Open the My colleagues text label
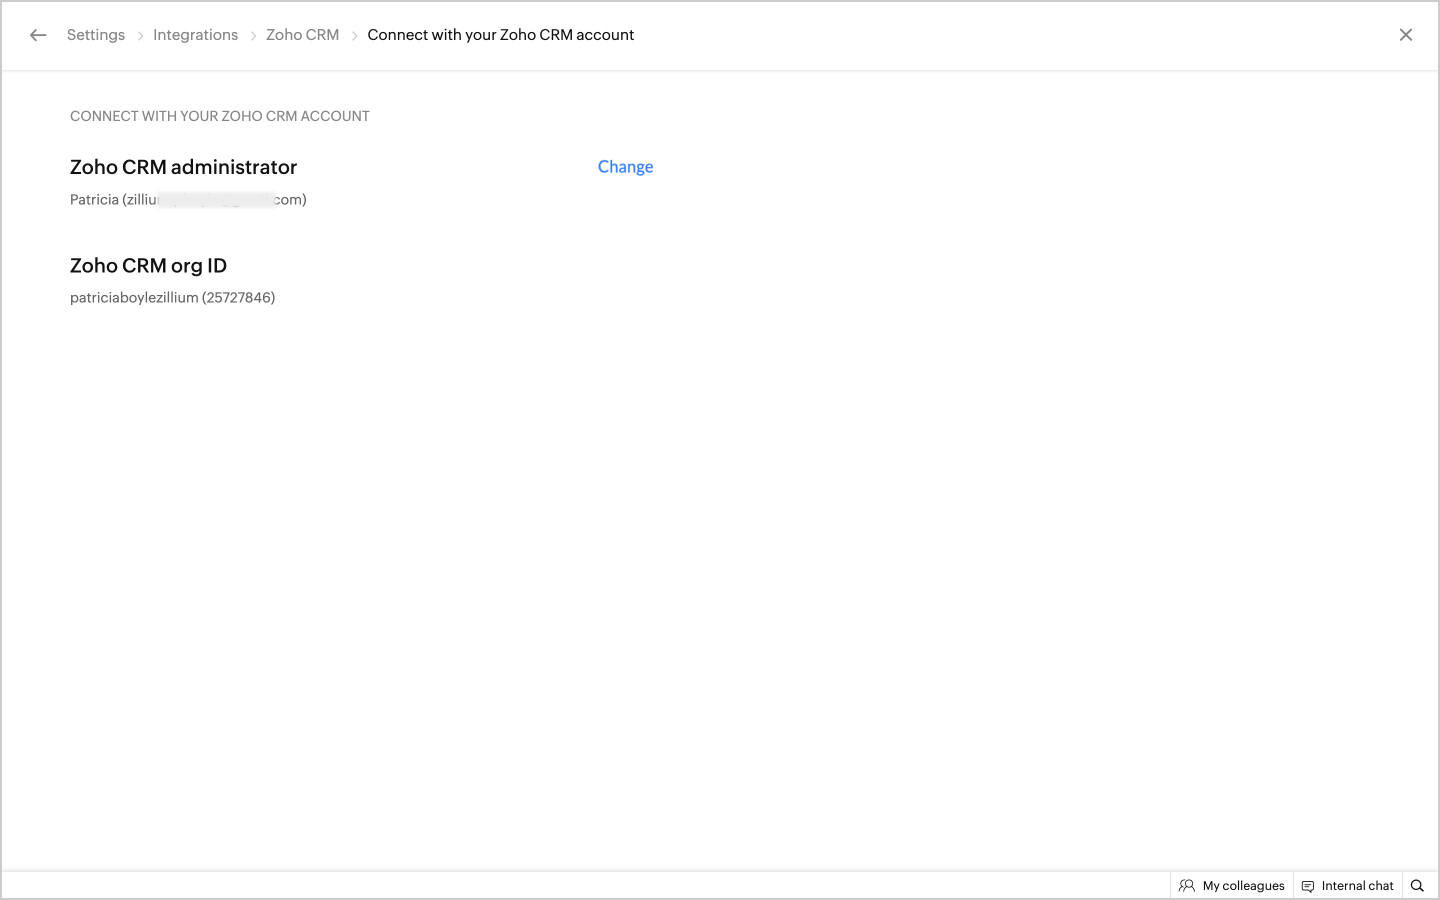 coord(1243,886)
